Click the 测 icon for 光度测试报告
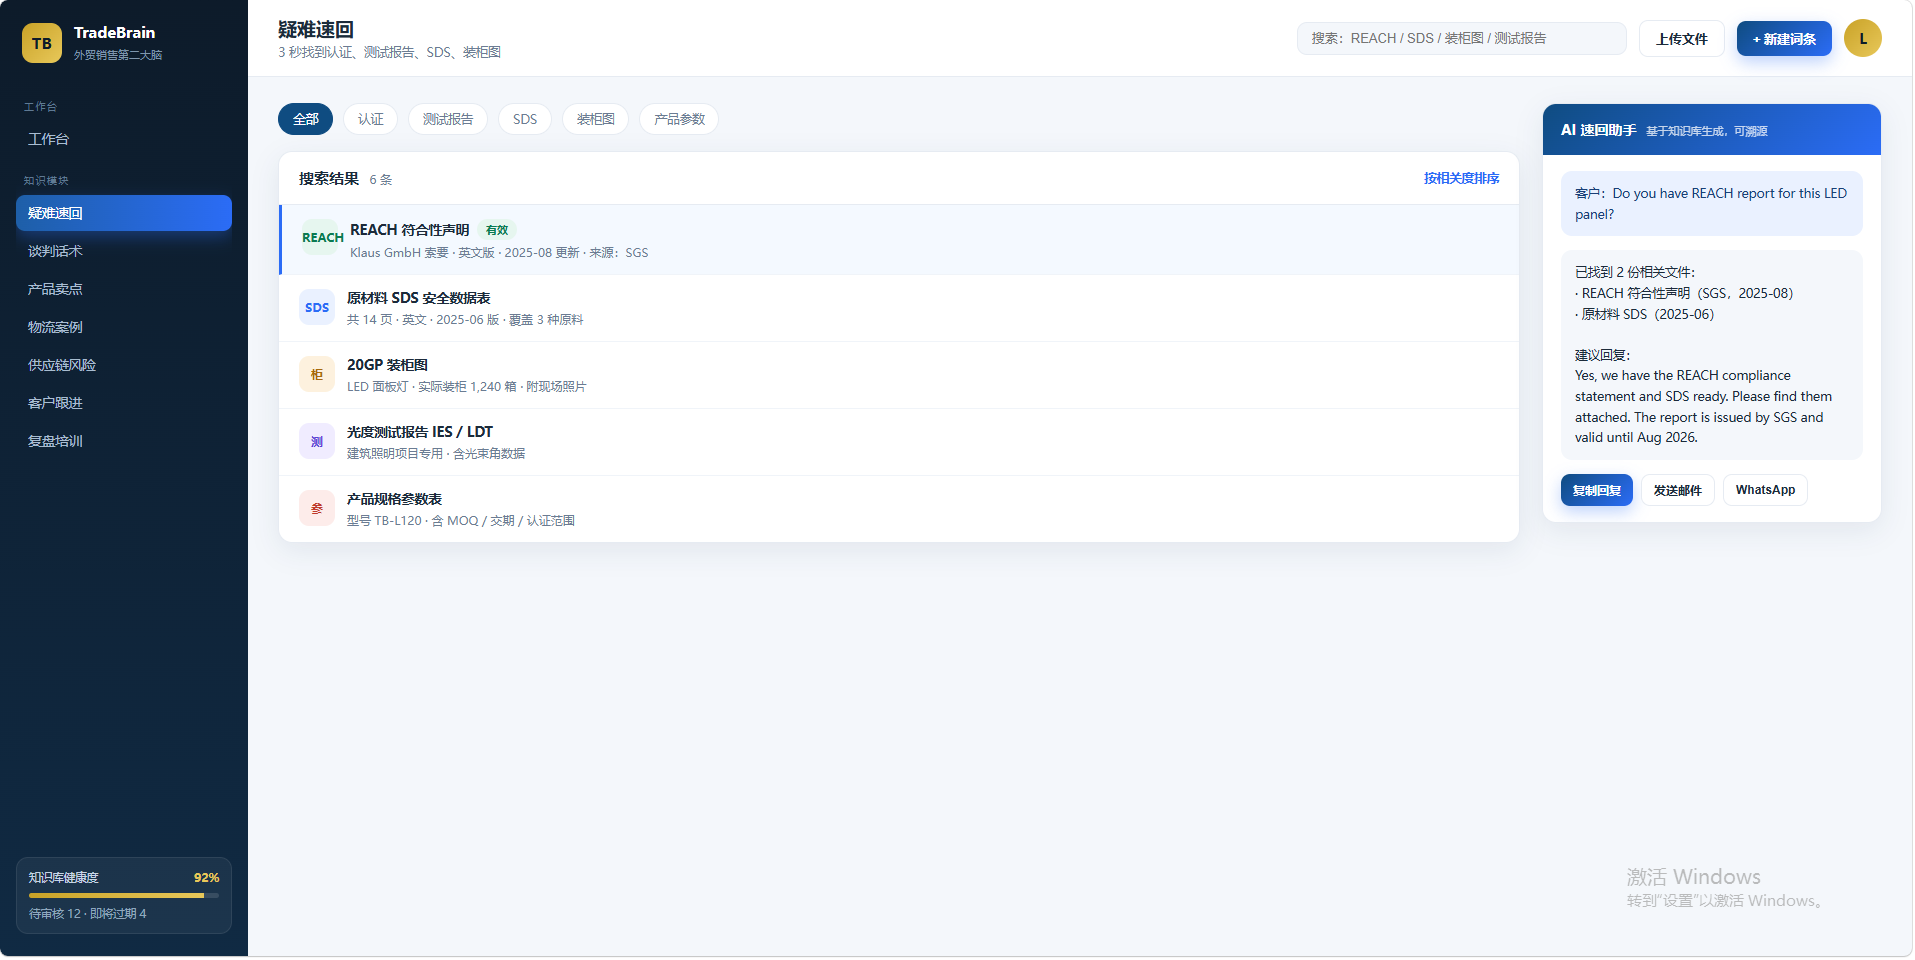 pos(317,441)
